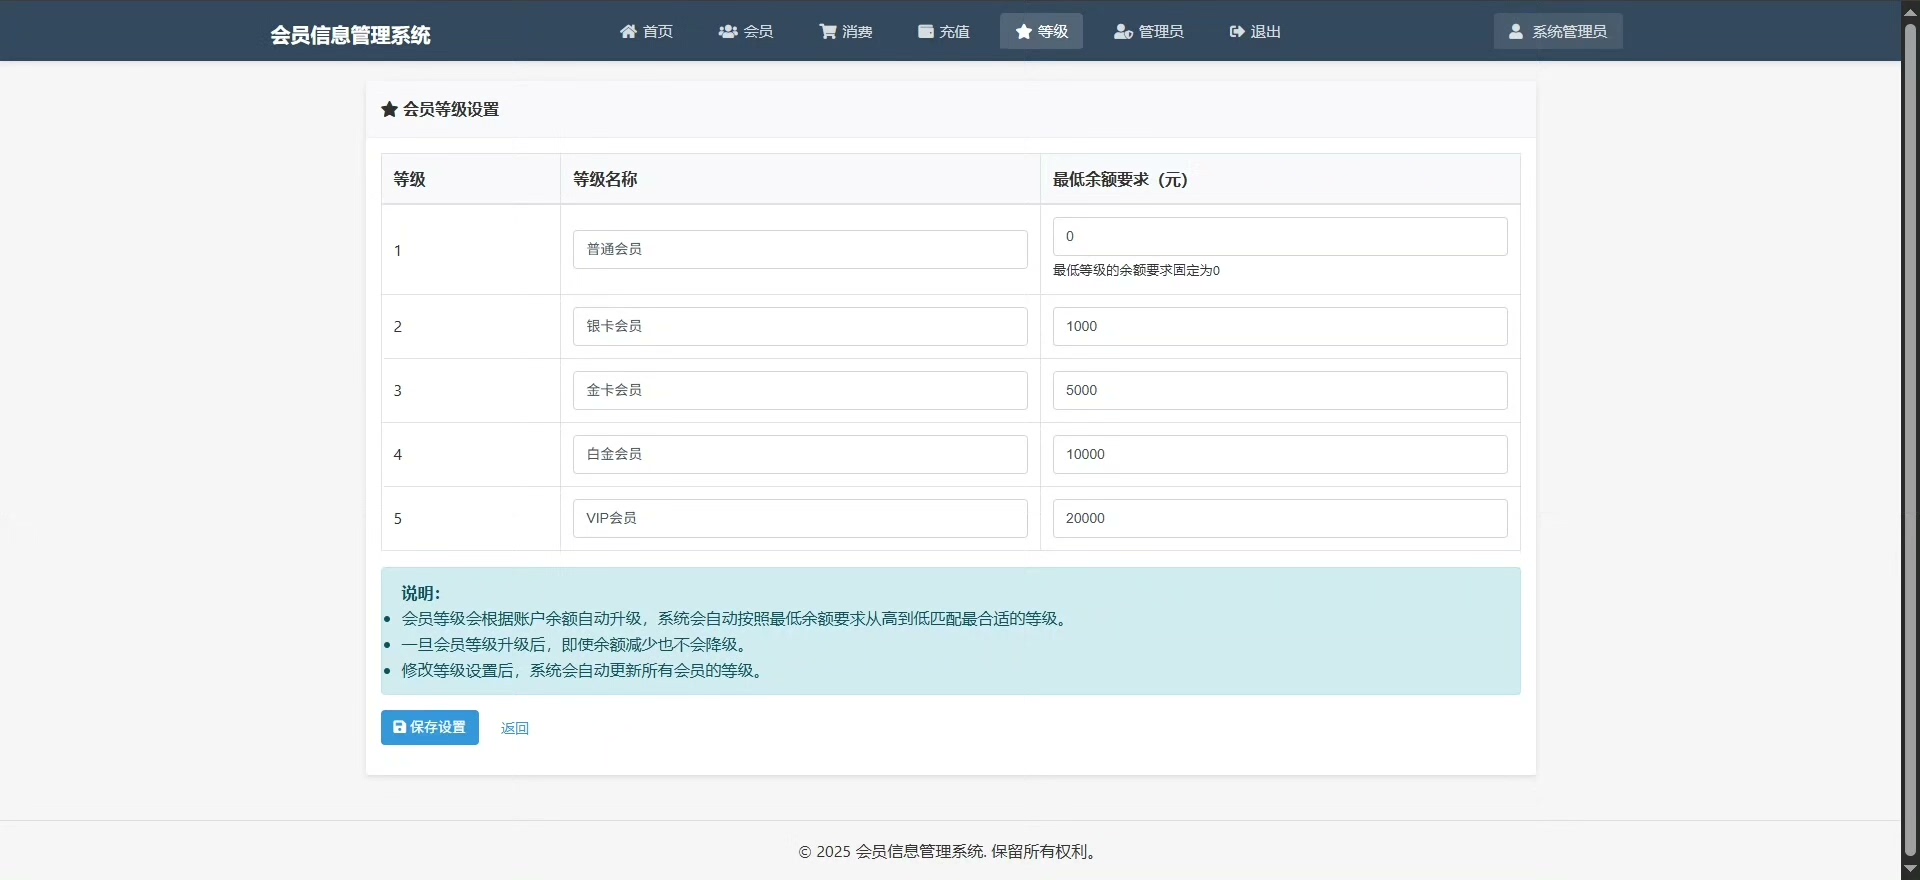
Task: Focus the 20000 minimum balance input
Action: tap(1279, 518)
